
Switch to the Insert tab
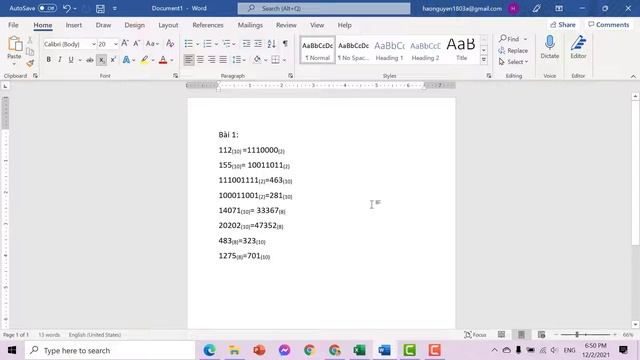(x=74, y=25)
